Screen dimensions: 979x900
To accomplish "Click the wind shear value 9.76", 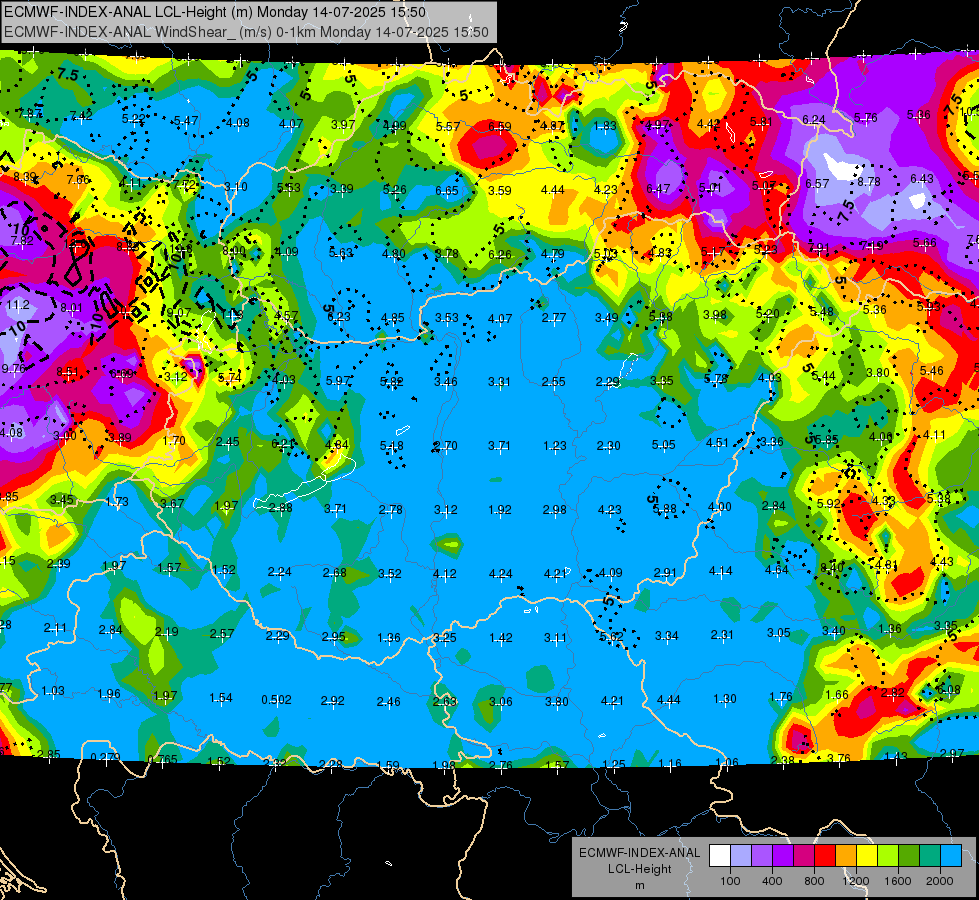I will click(x=13, y=368).
